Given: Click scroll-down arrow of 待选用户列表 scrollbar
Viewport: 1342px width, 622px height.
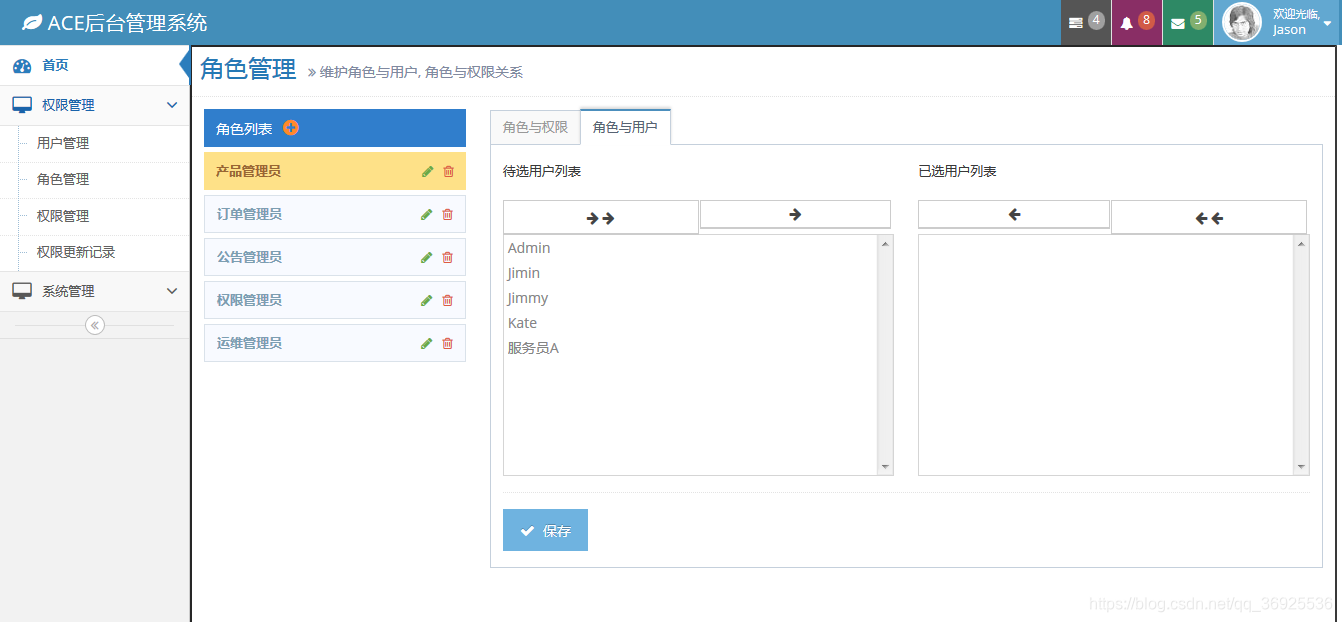Looking at the screenshot, I should point(885,467).
